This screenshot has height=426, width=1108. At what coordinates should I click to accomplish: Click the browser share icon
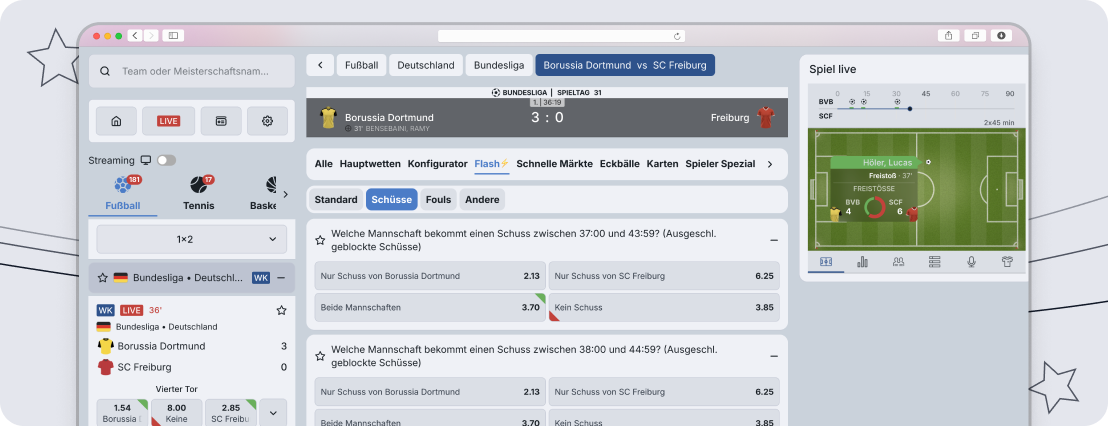click(948, 35)
